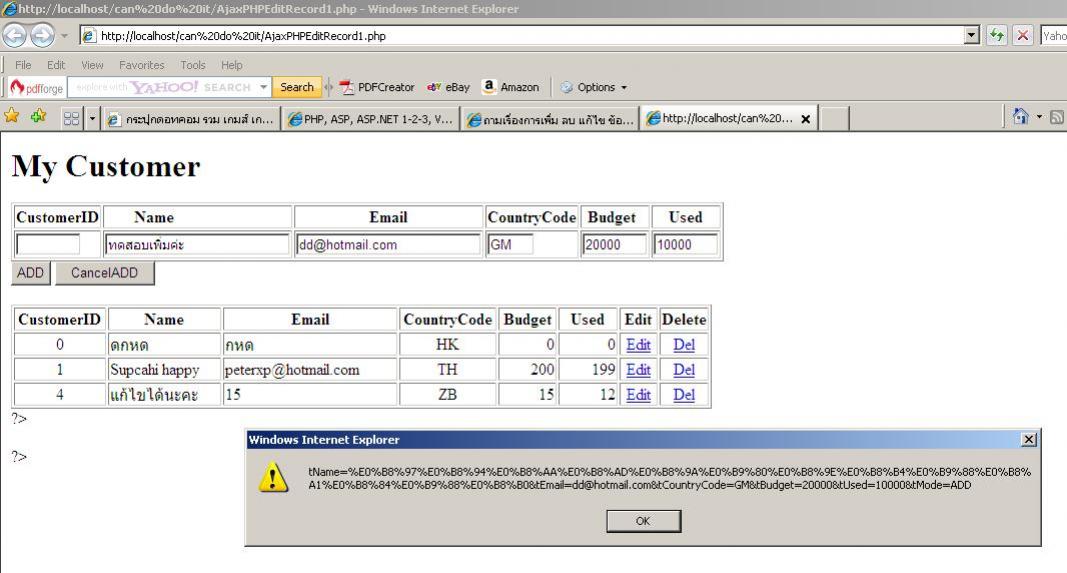Click Del link for Supcahi happy row
1067x573 pixels.
684,370
